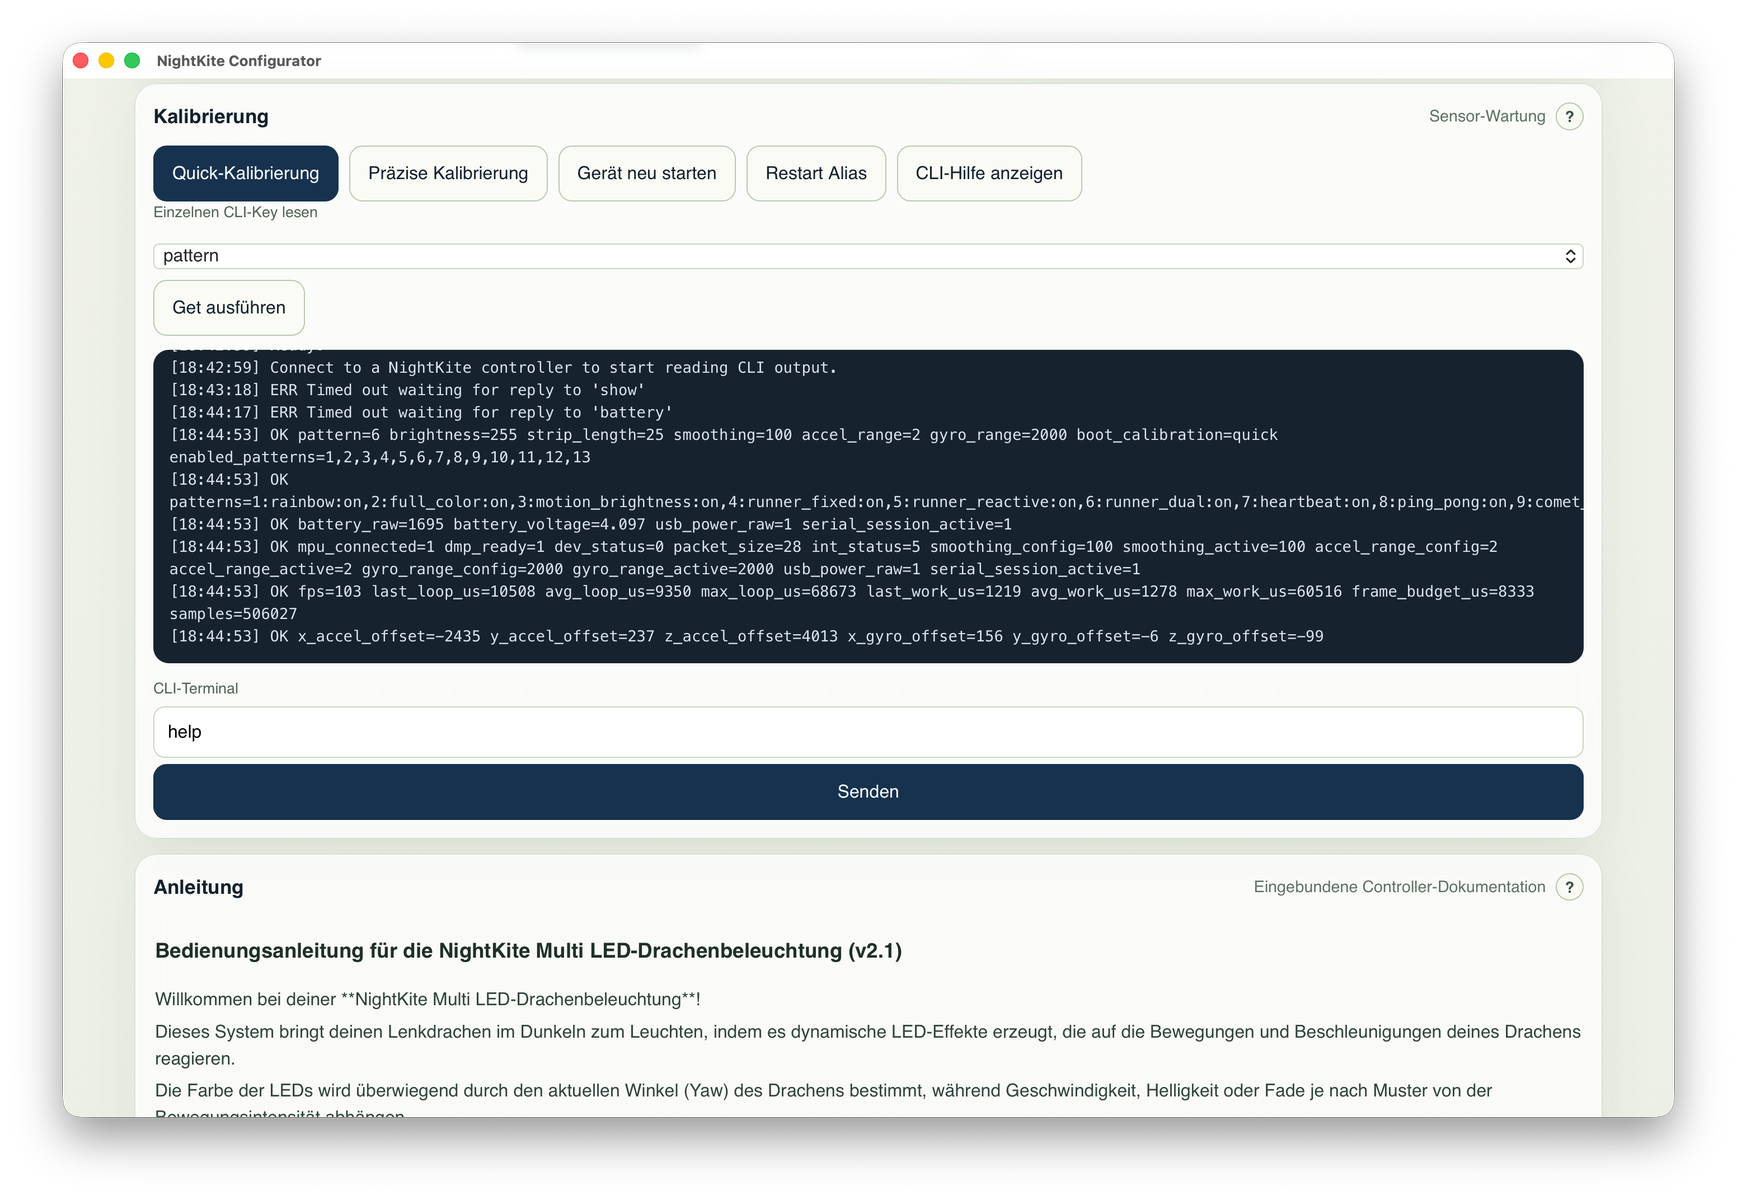The width and height of the screenshot is (1737, 1200).
Task: Click the Anleitung section heading
Action: pyautogui.click(x=198, y=887)
